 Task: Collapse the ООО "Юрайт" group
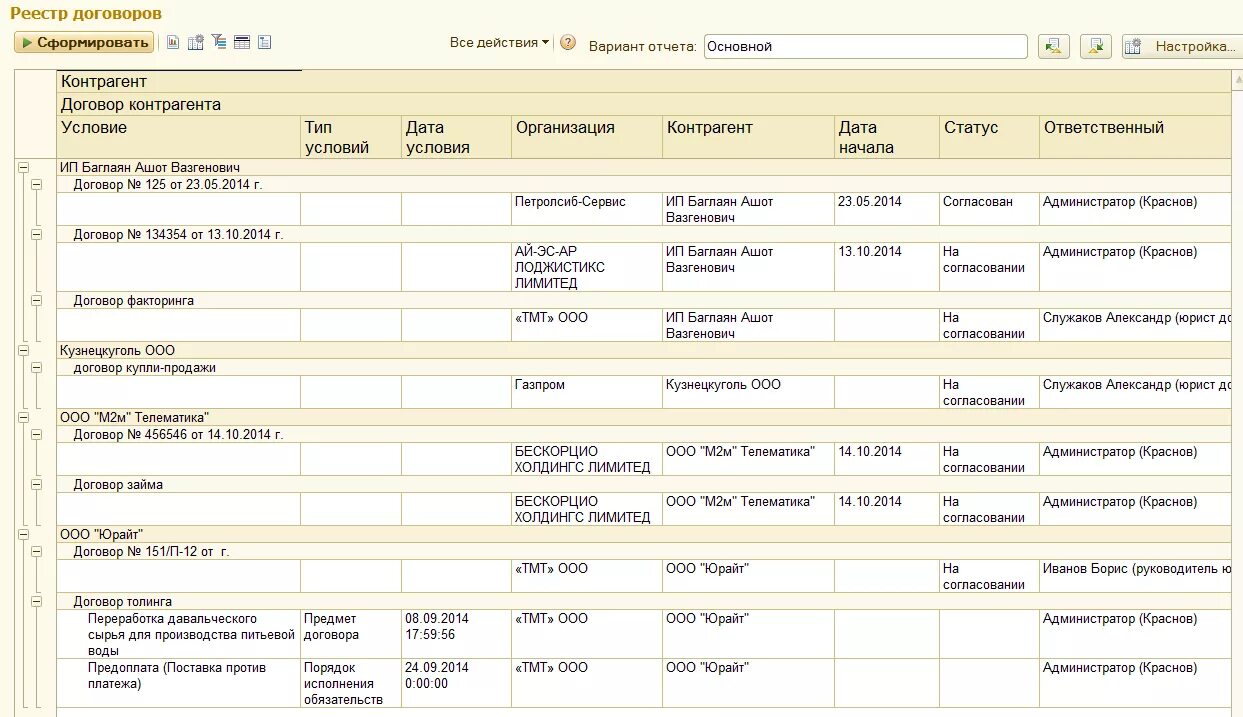(23, 534)
